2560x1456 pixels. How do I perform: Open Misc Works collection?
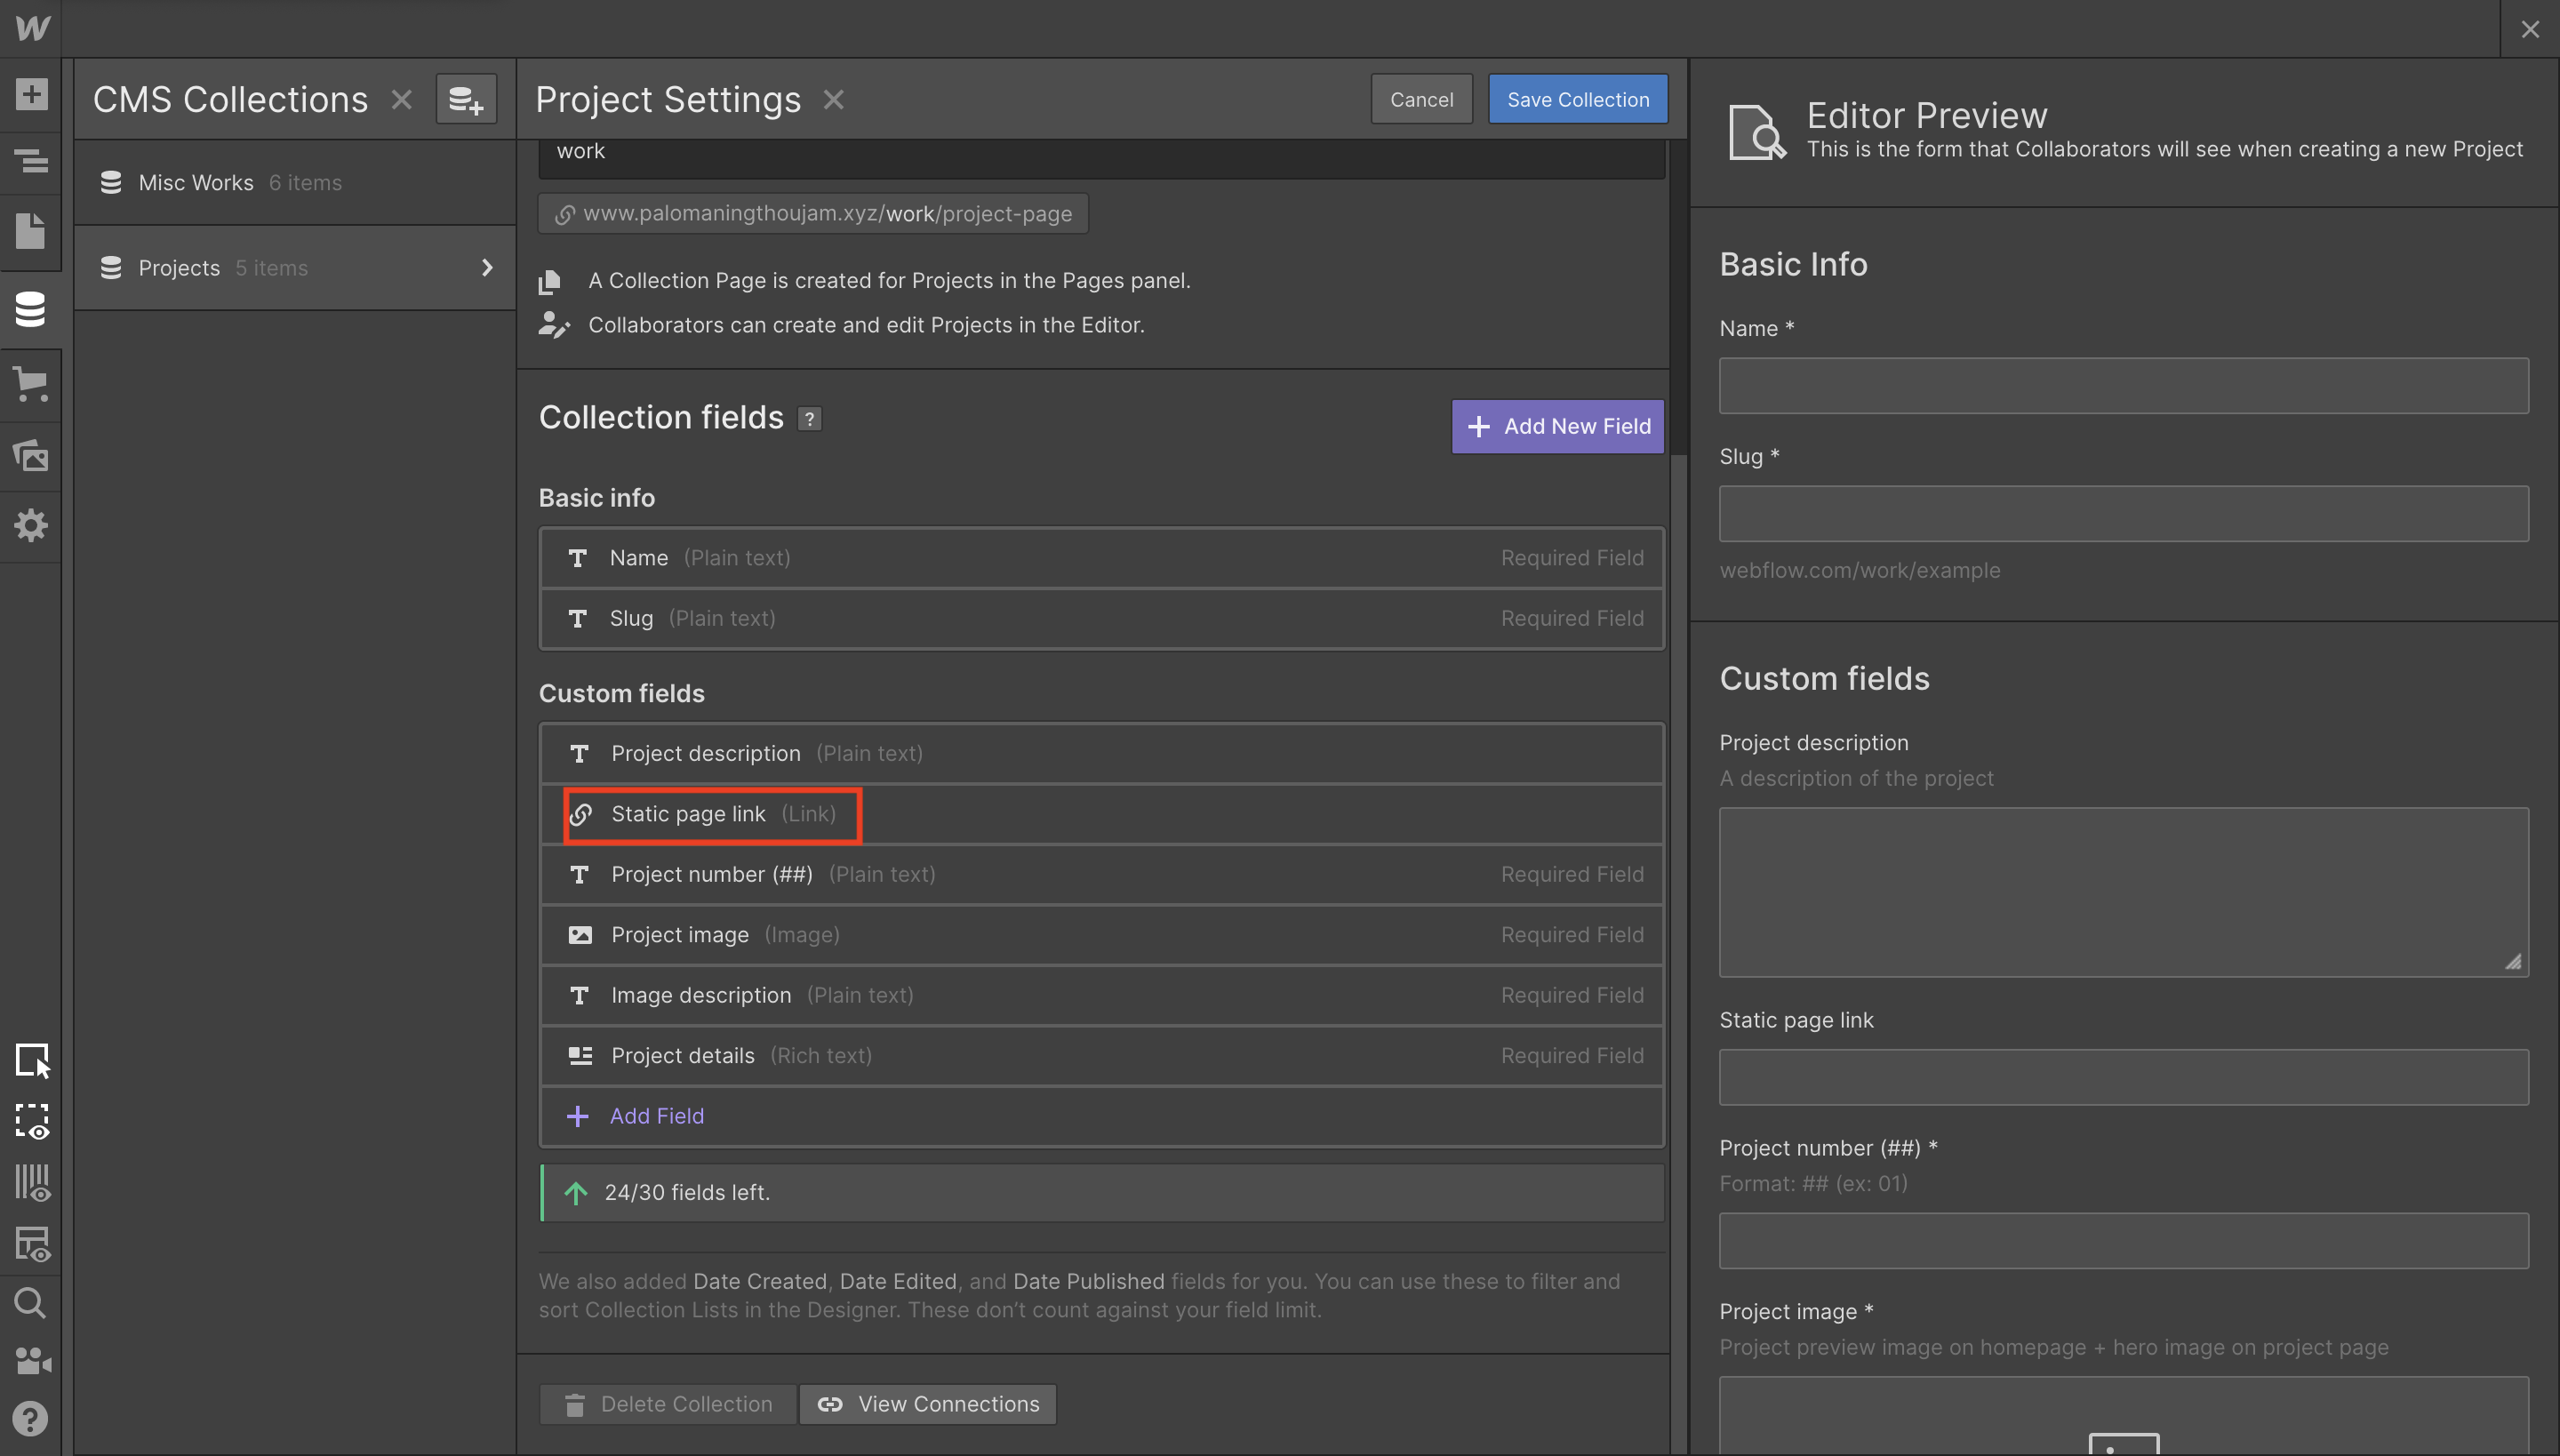click(196, 183)
